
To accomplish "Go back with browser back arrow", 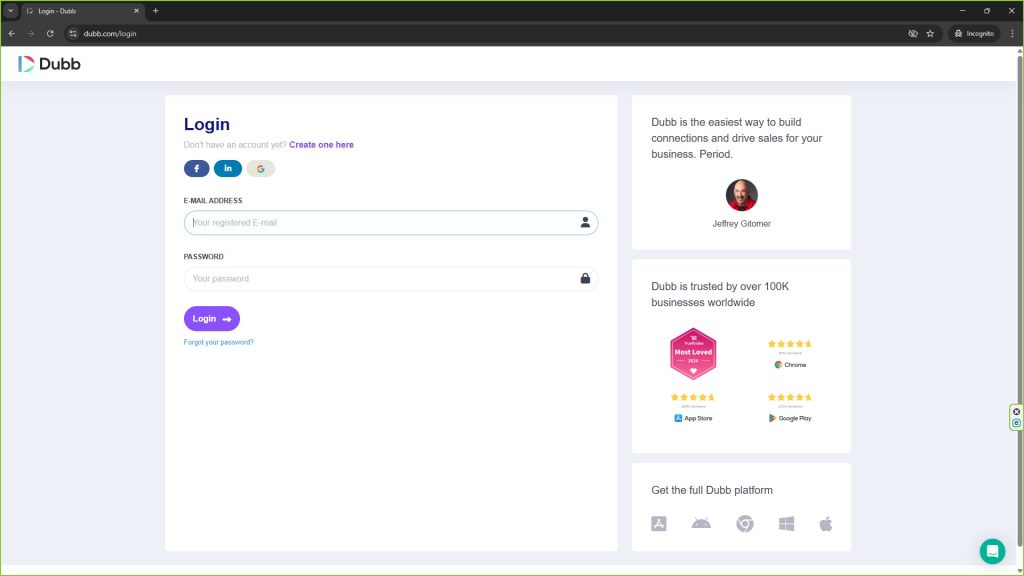I will [x=12, y=33].
